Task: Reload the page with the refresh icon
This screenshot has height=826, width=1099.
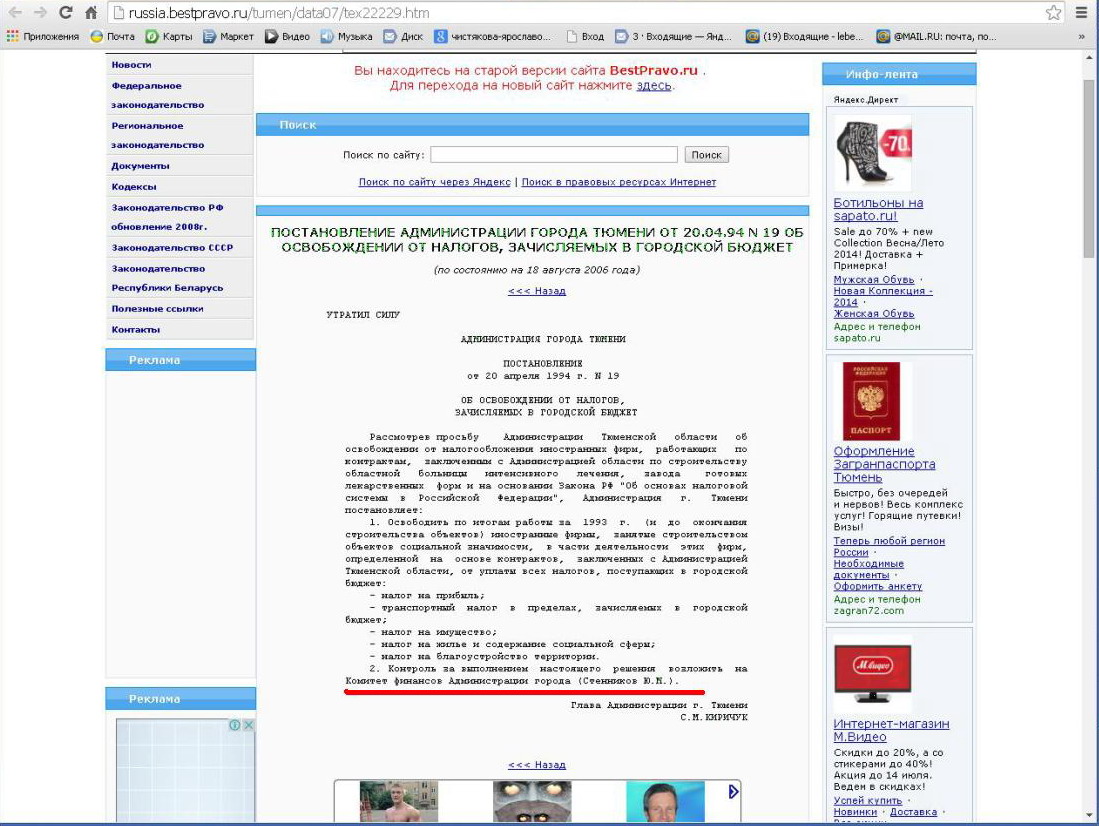Action: click(66, 13)
